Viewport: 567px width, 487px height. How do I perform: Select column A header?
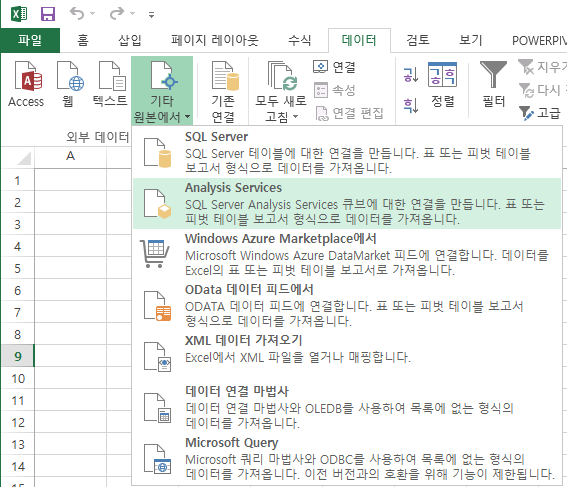coord(71,156)
